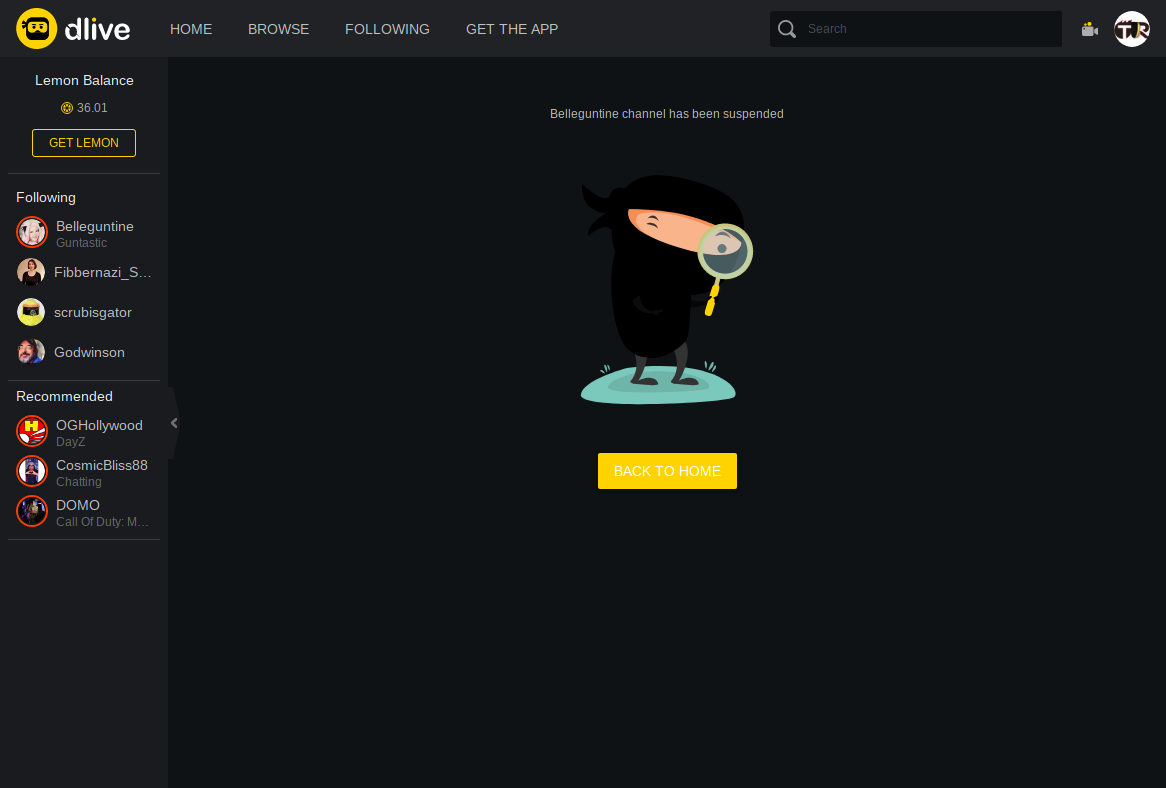Open CosmicBliss88's avatar icon
Viewport: 1166px width, 788px height.
click(32, 471)
